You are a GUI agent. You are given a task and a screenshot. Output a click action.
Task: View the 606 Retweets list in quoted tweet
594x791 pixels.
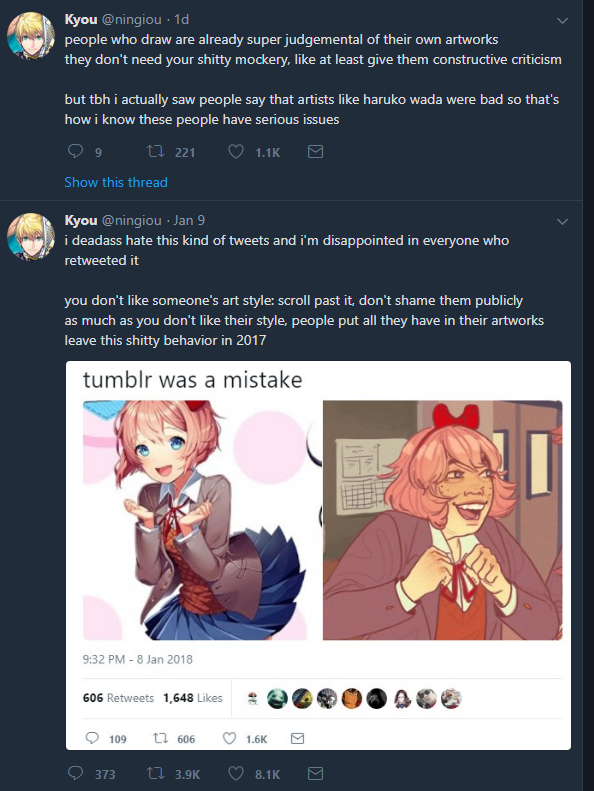point(118,698)
